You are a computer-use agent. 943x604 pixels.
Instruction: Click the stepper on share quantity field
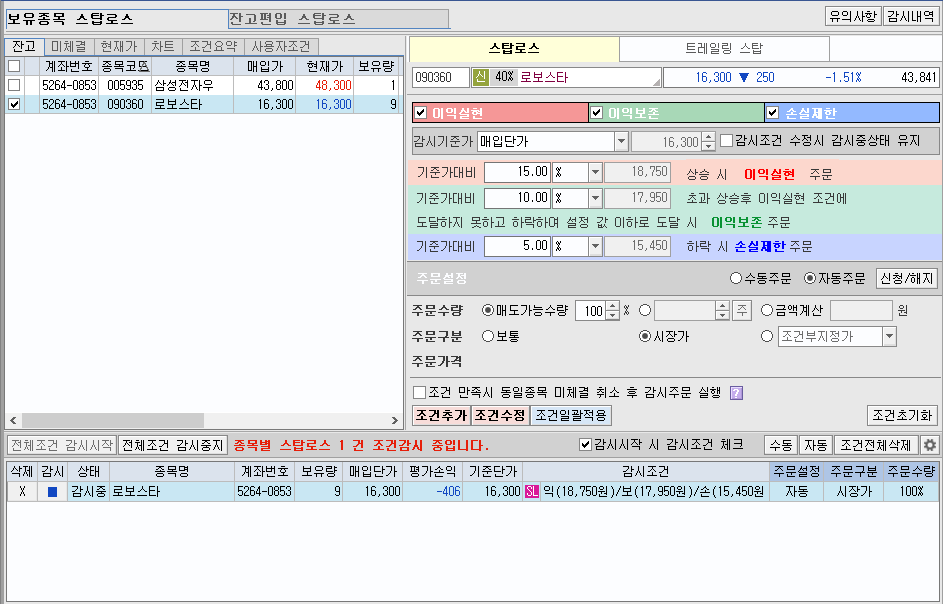point(722,310)
